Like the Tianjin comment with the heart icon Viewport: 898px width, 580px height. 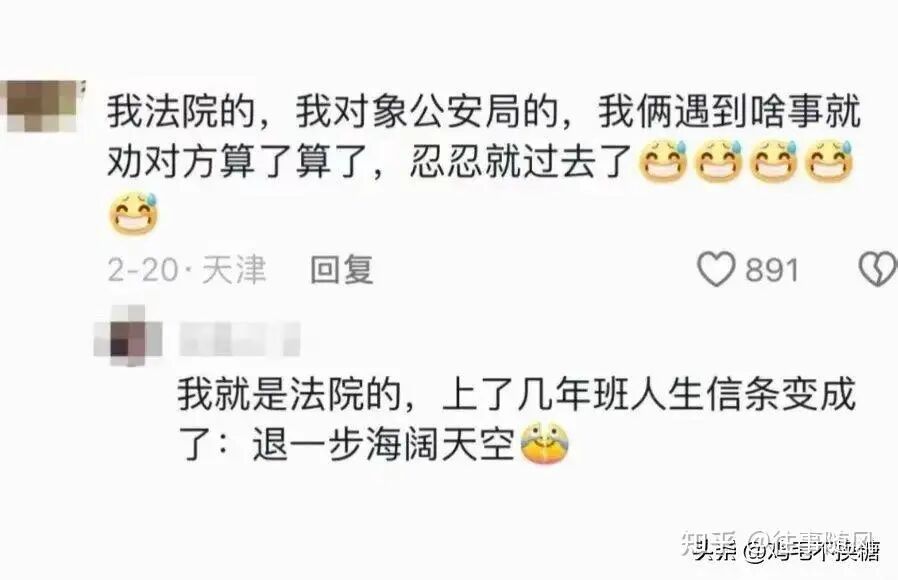click(x=716, y=269)
